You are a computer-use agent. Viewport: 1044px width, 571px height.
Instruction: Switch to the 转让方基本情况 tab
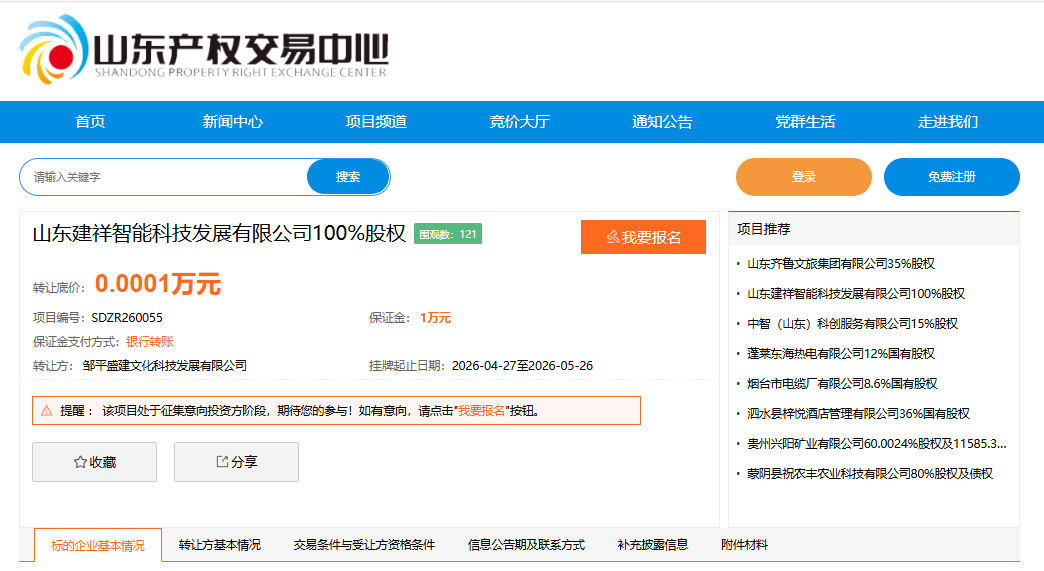[219, 545]
